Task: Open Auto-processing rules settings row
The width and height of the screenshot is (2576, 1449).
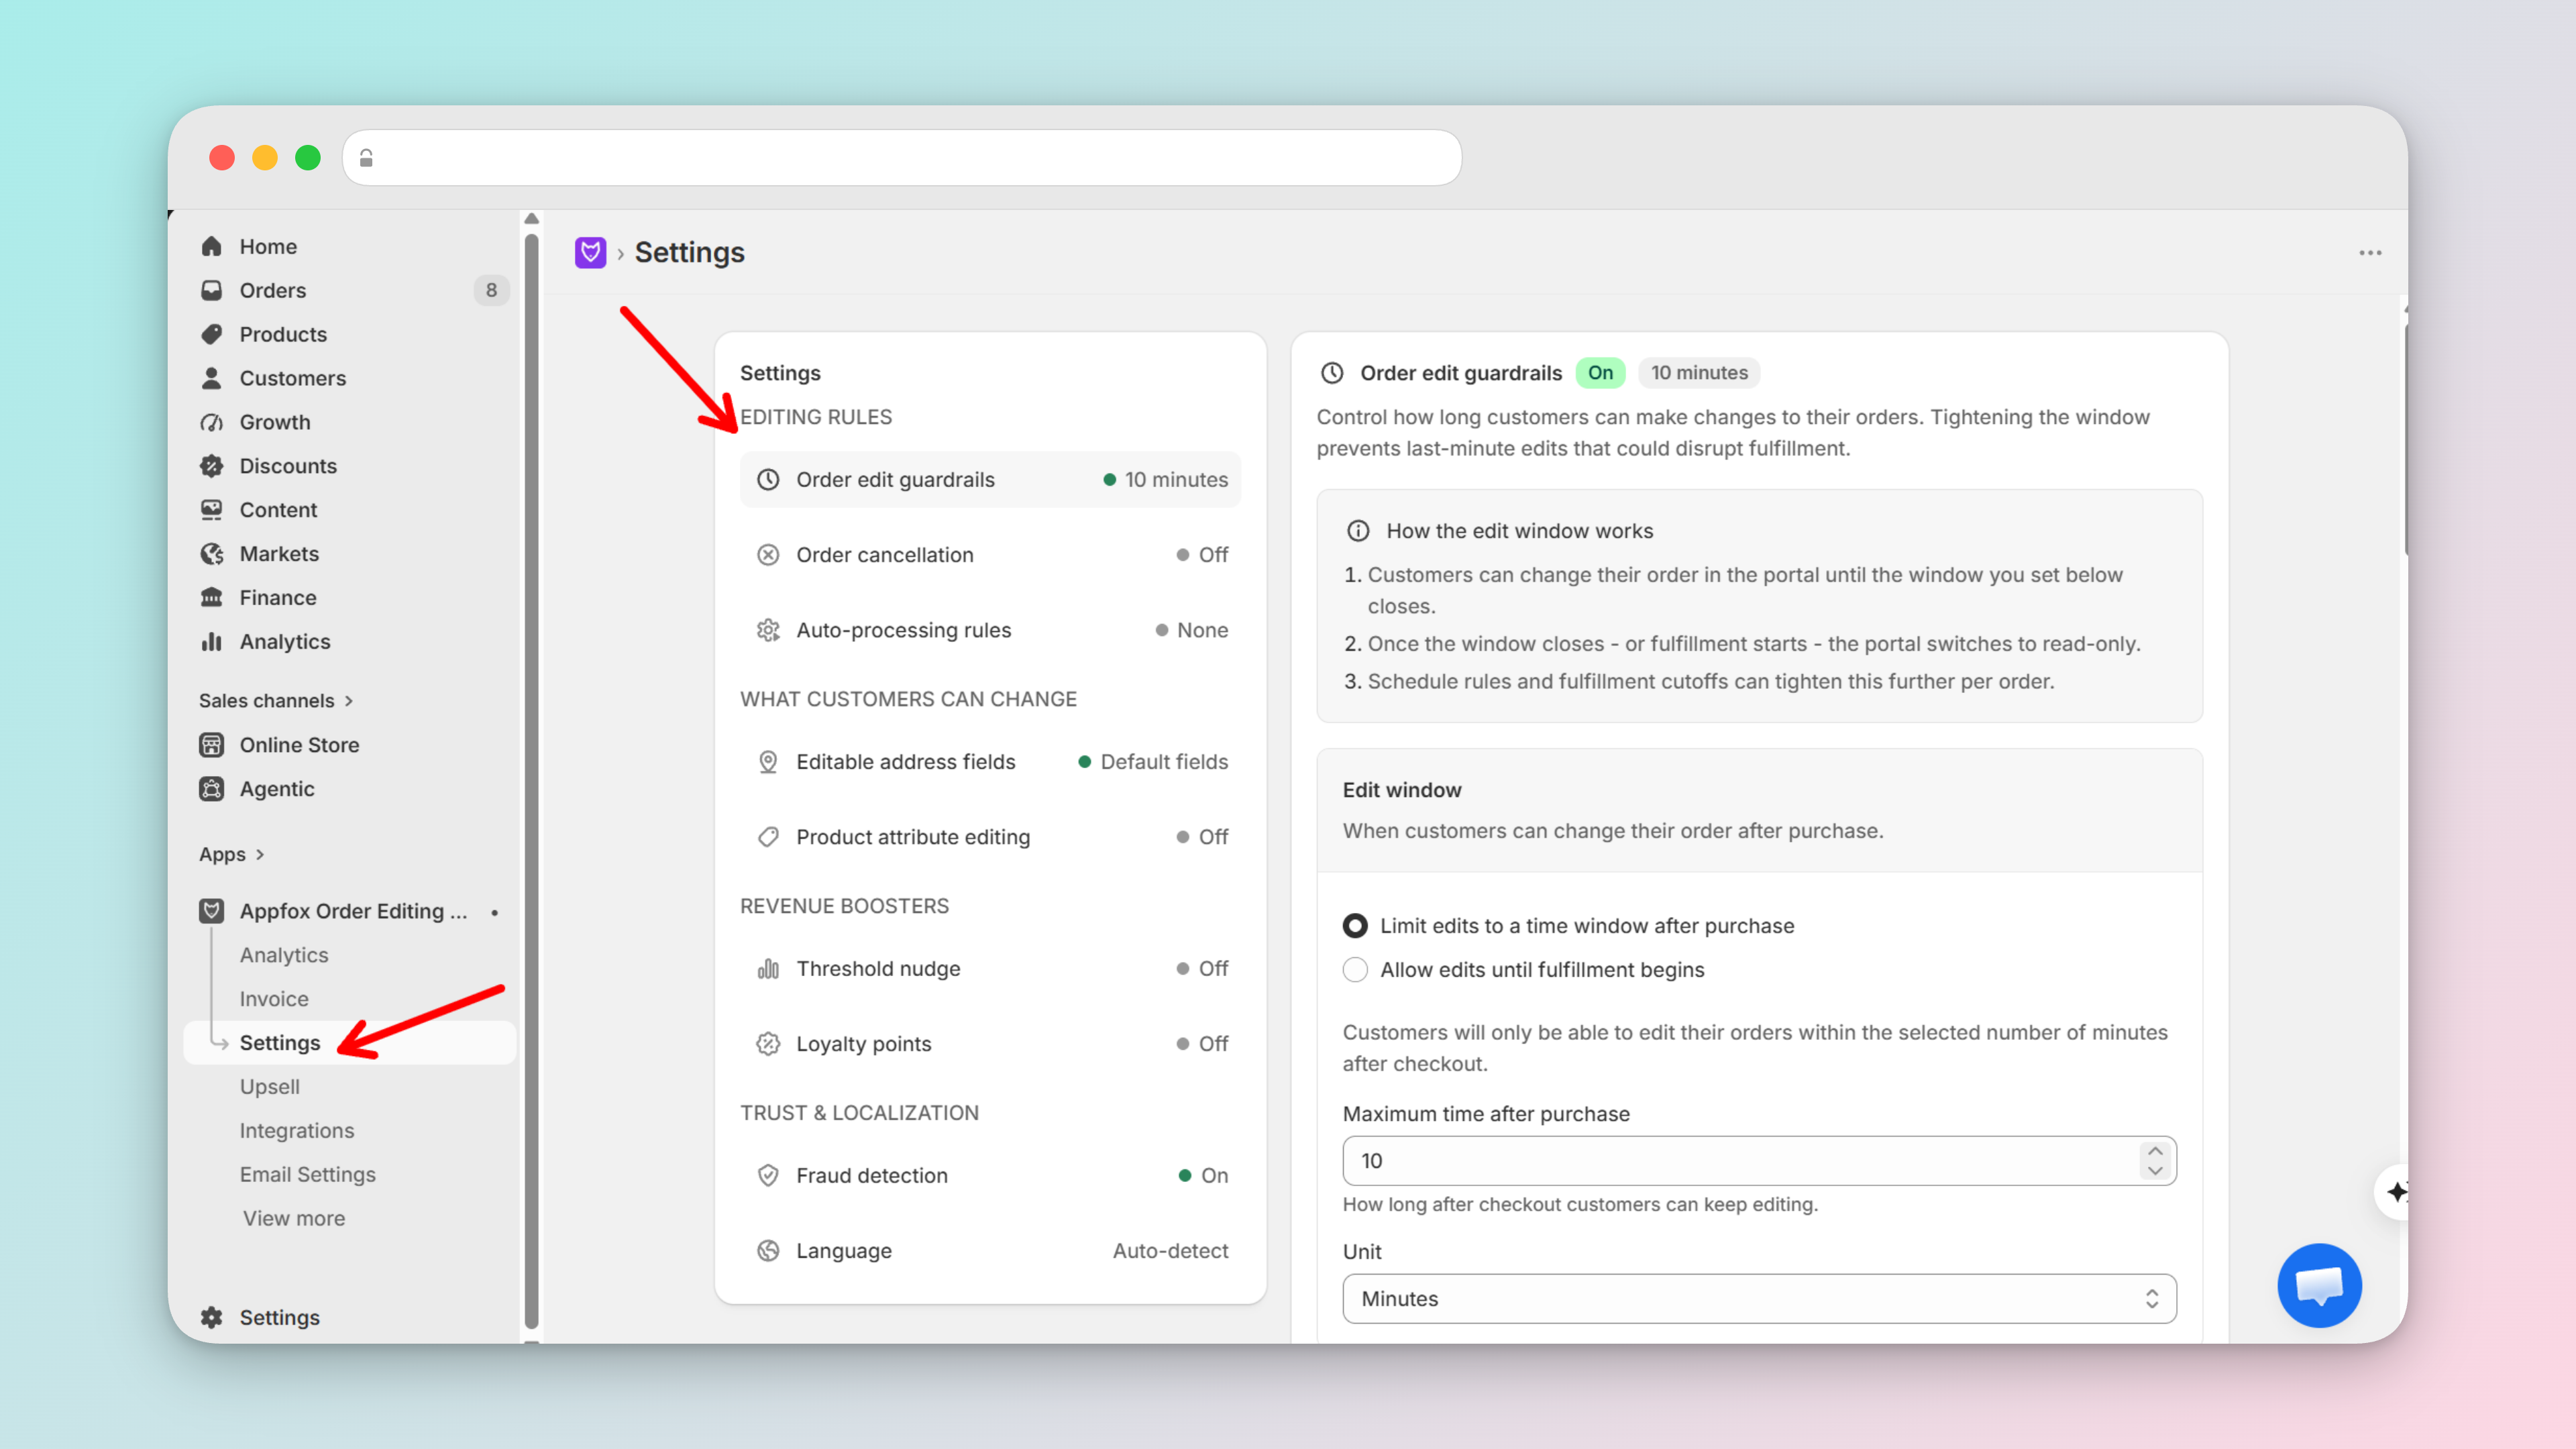Action: tap(990, 630)
